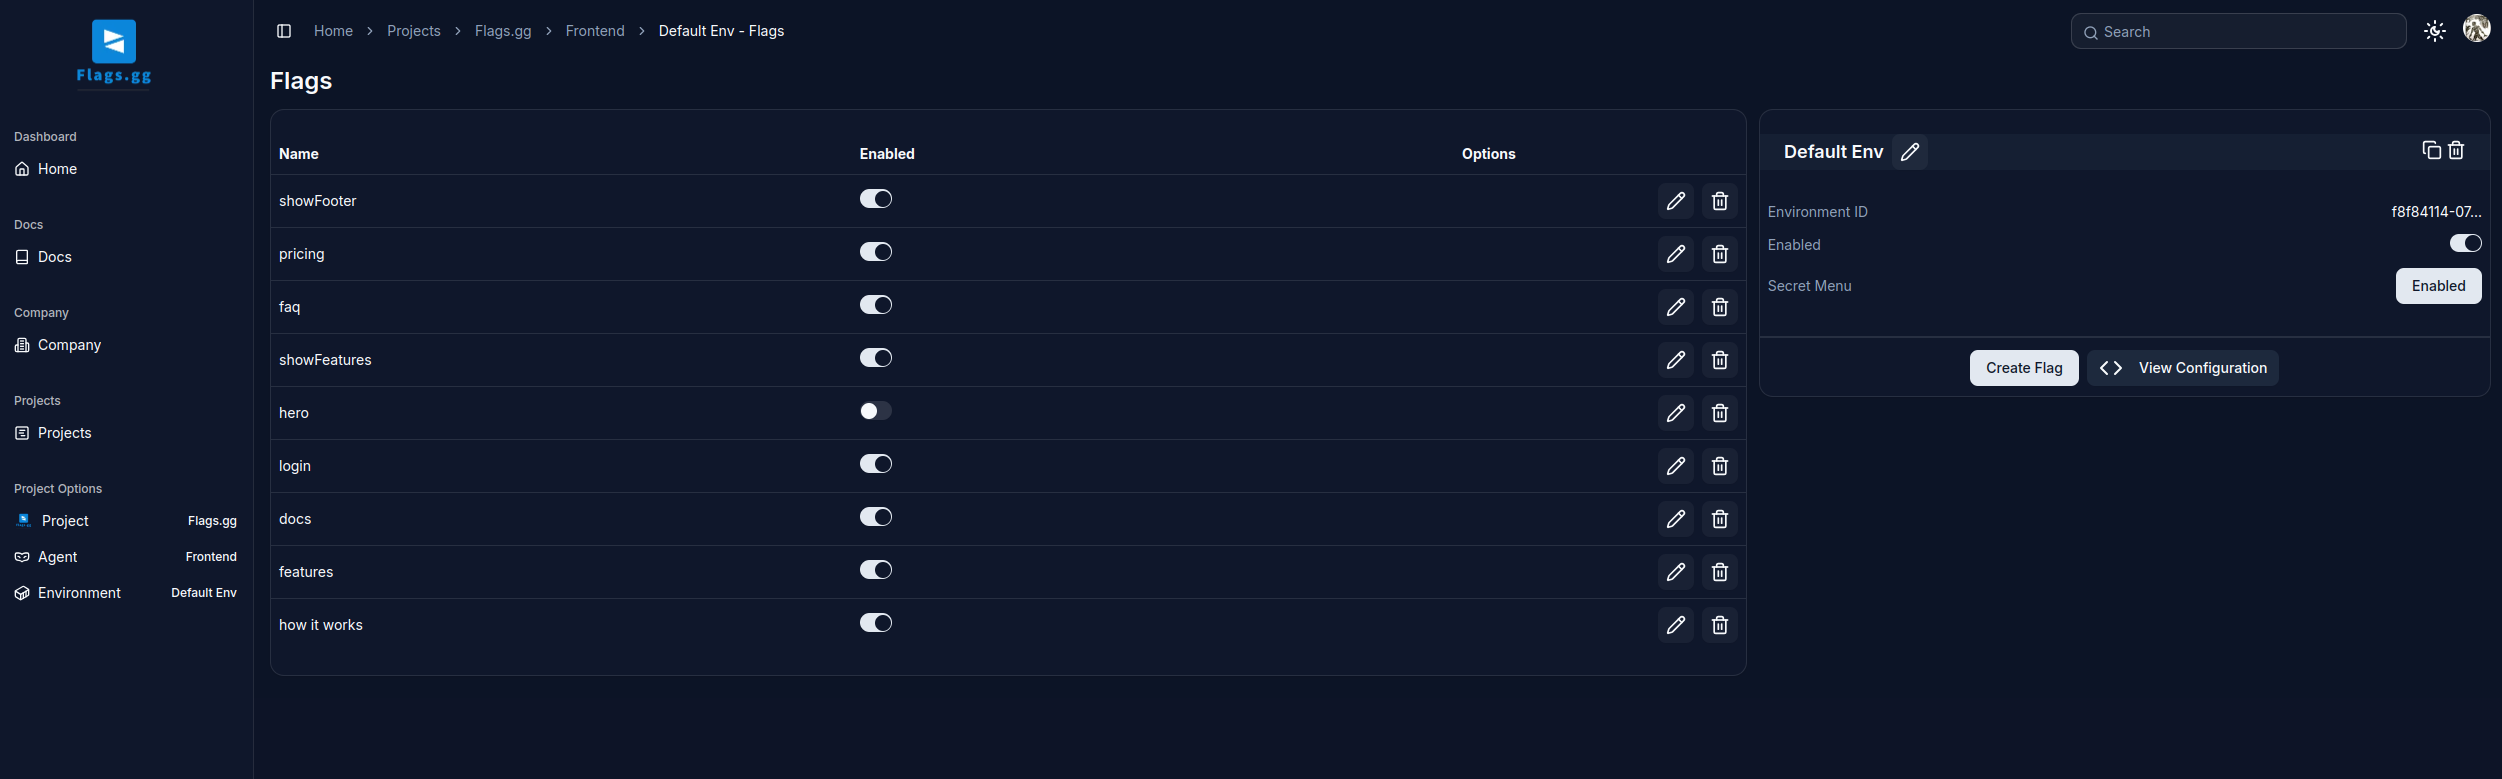Focus the Search field
Image resolution: width=2502 pixels, height=779 pixels.
click(x=2239, y=32)
